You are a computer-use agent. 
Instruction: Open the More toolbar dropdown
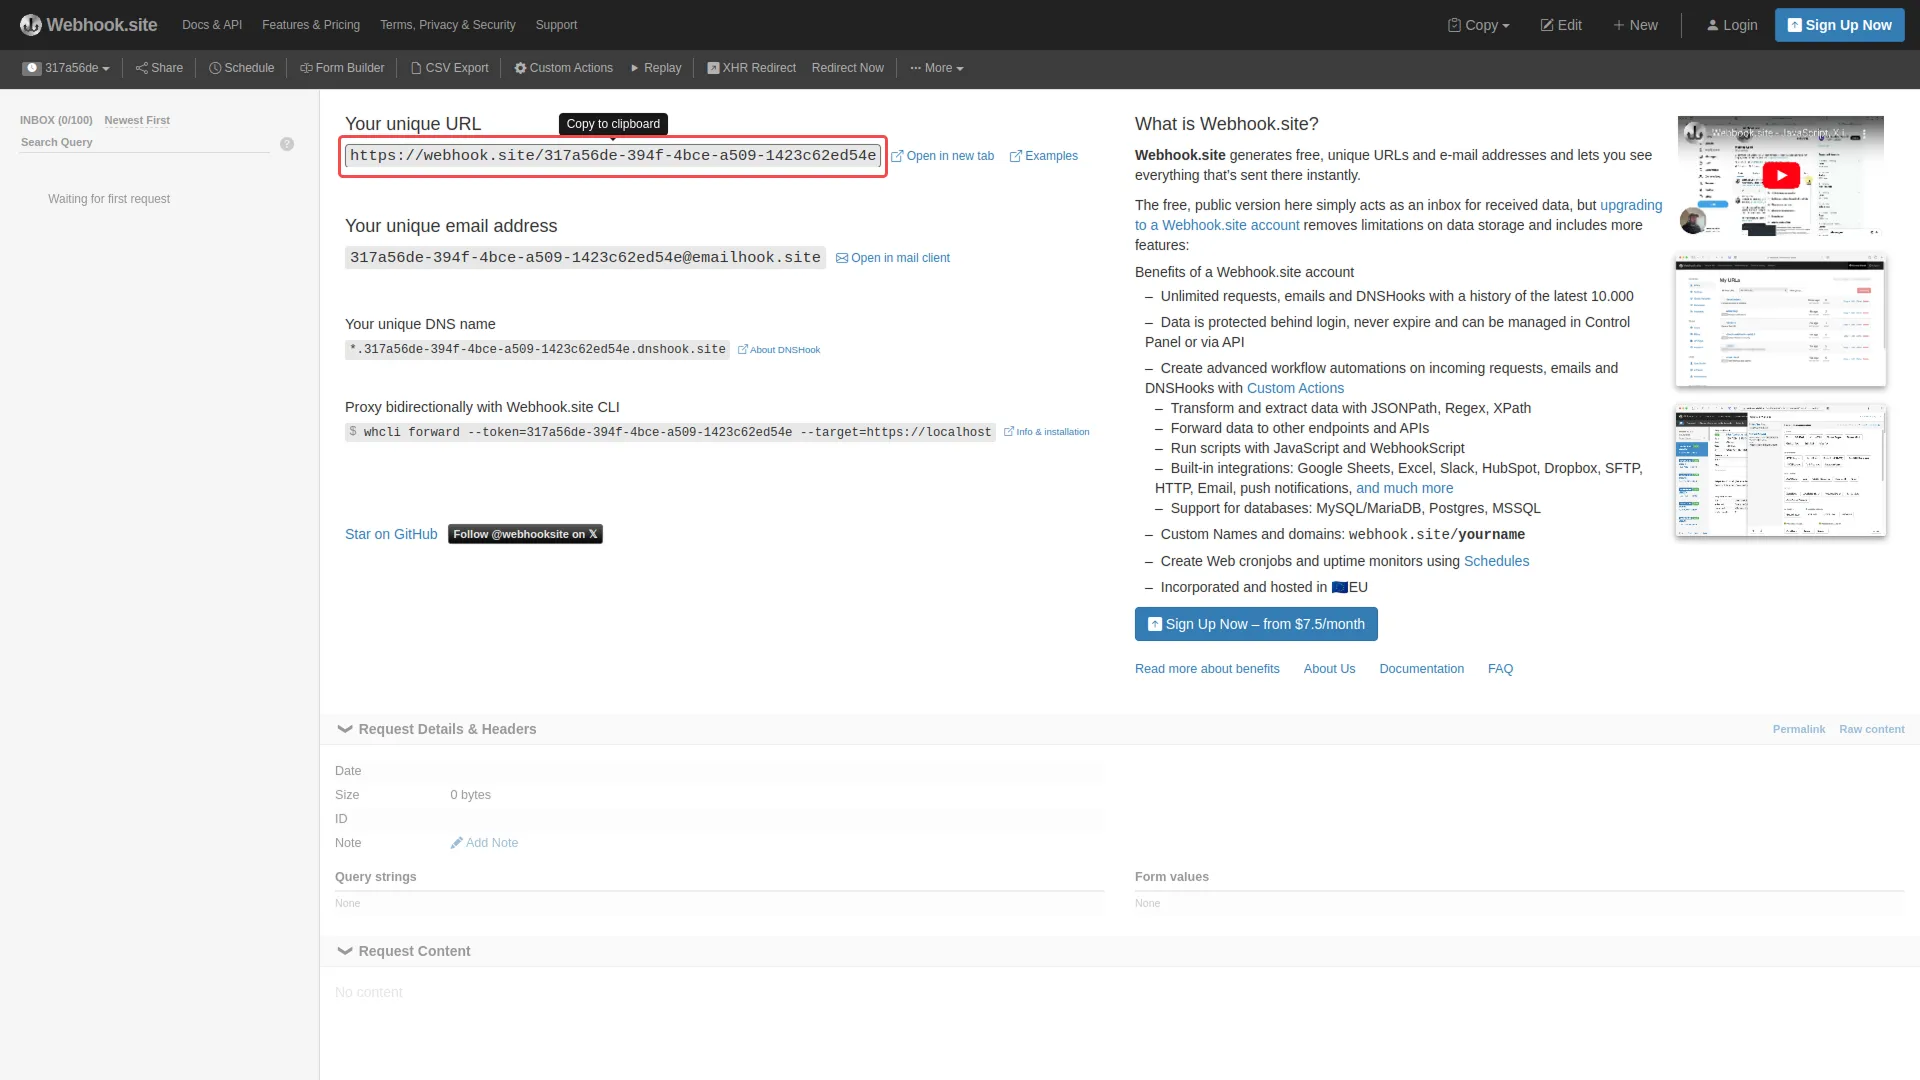click(x=936, y=68)
